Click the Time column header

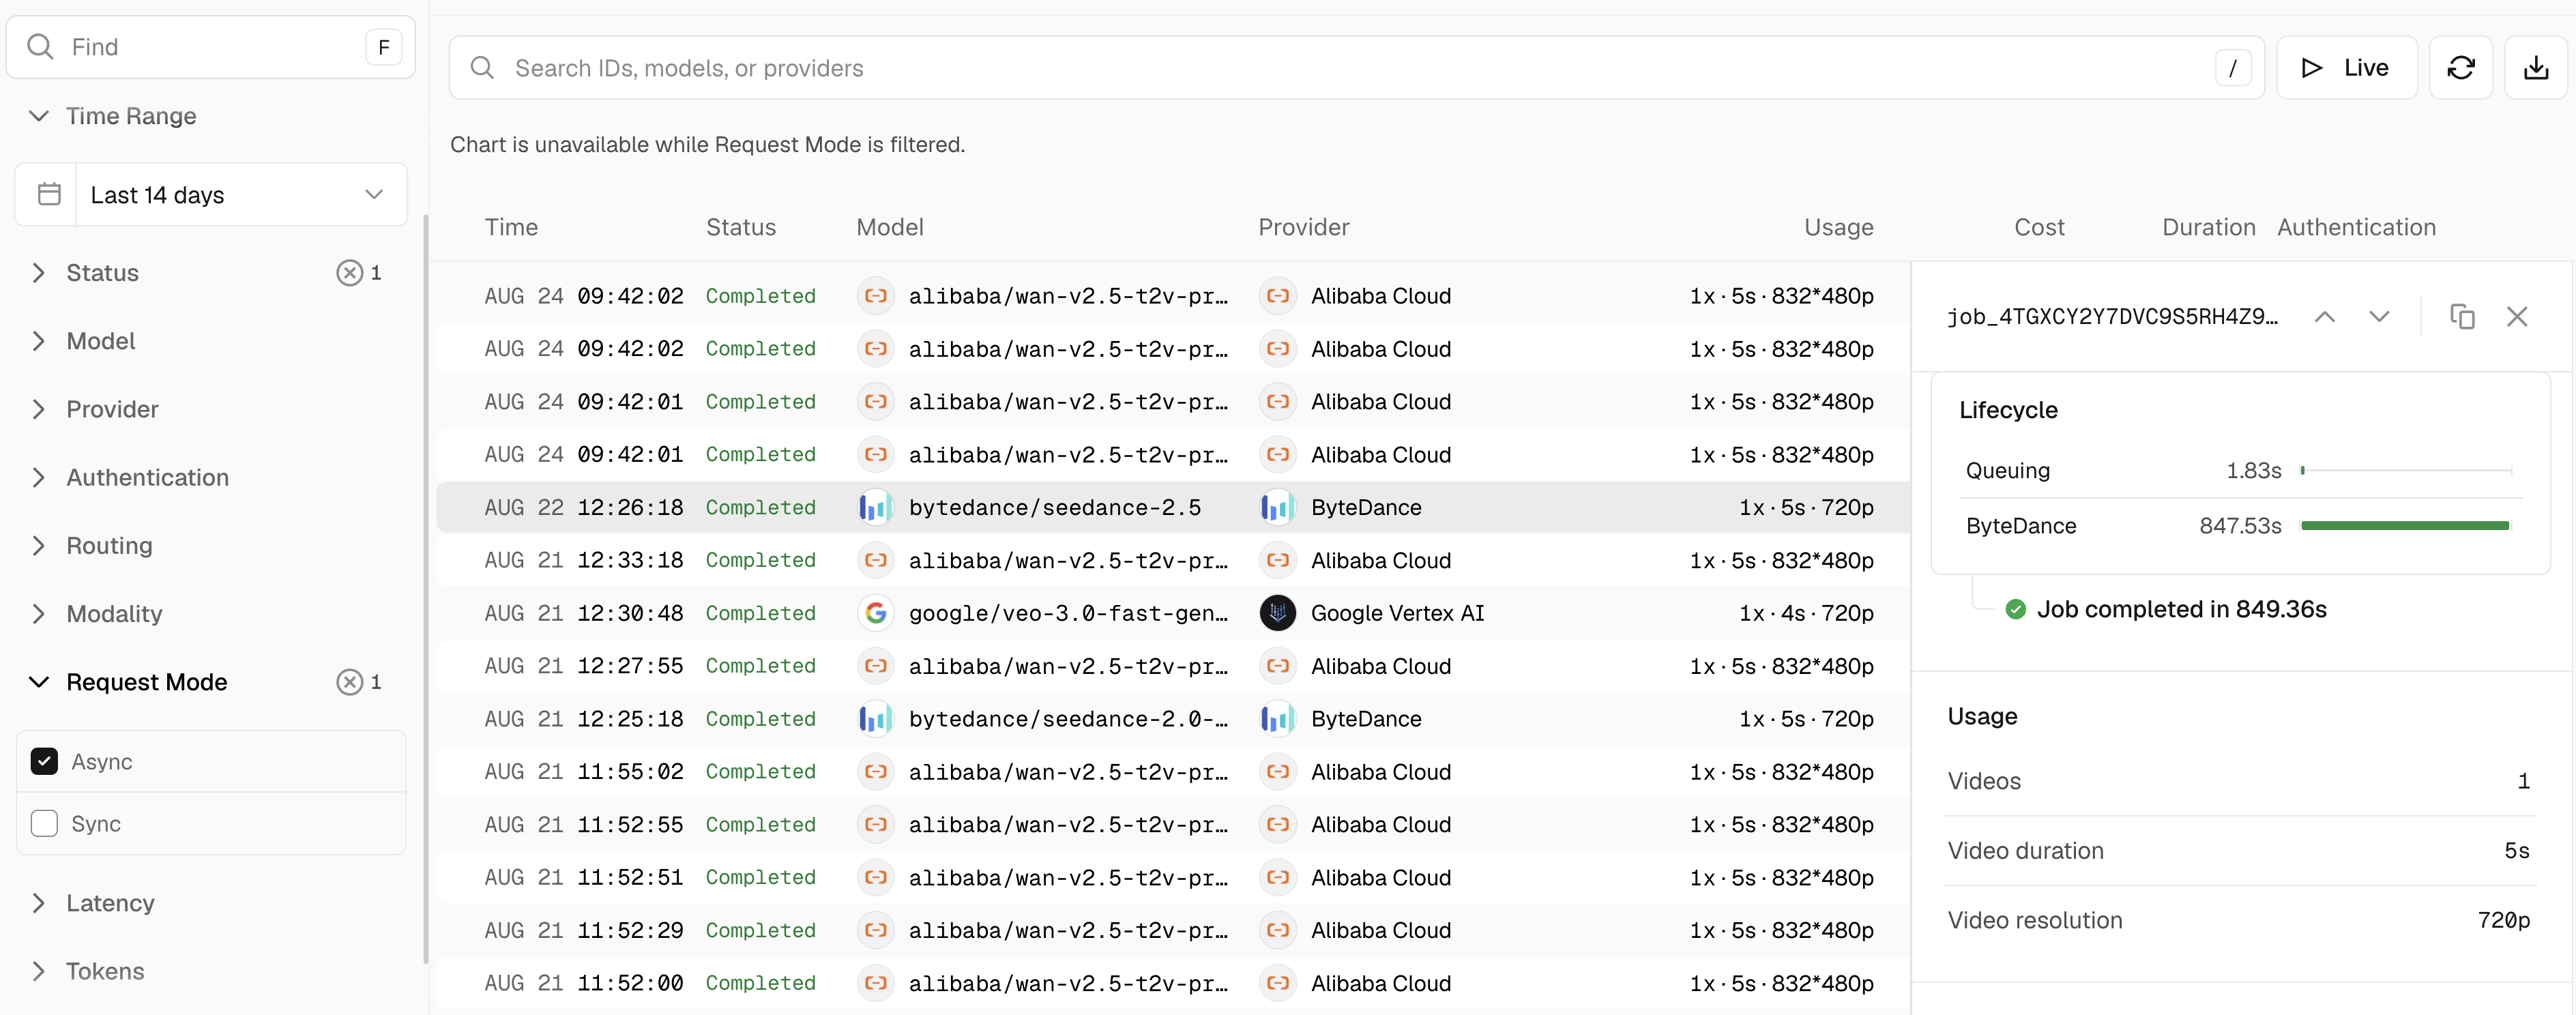pos(511,227)
